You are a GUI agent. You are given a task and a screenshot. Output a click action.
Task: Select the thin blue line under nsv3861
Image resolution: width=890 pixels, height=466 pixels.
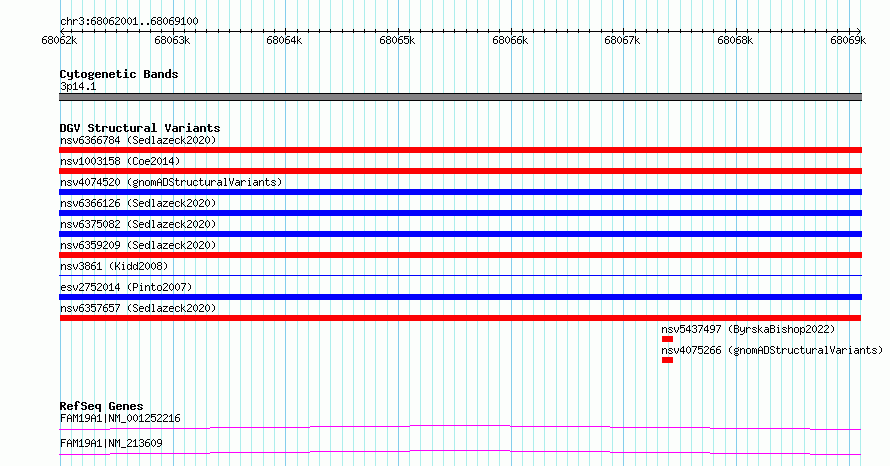click(460, 276)
